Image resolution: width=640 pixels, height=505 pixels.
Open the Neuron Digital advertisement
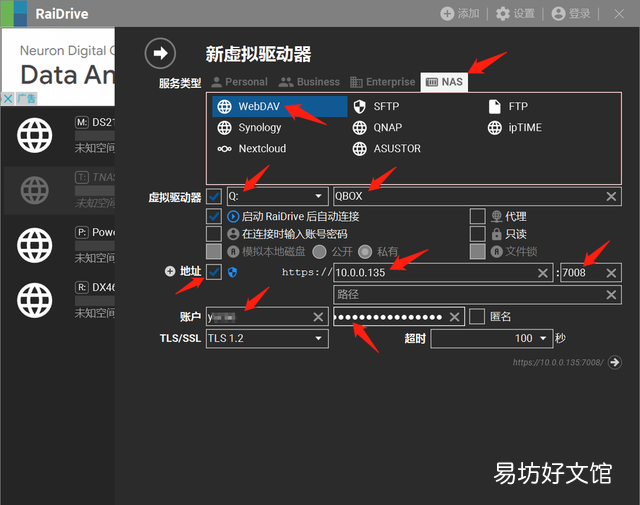58,65
